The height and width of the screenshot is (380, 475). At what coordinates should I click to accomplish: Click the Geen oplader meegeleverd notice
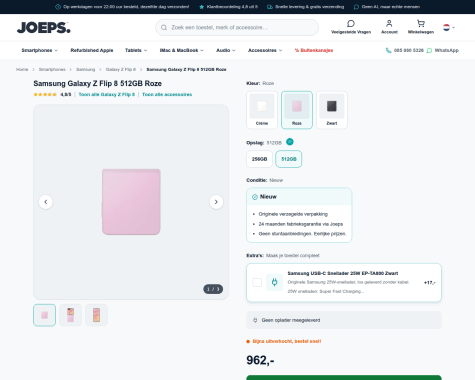(344, 320)
